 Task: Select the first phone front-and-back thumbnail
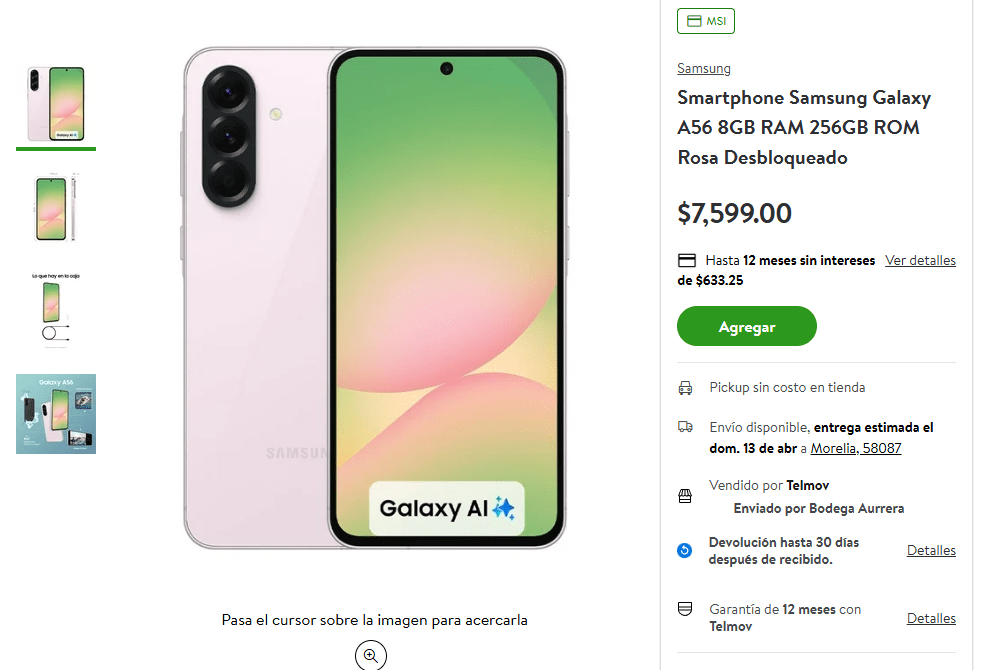[56, 104]
